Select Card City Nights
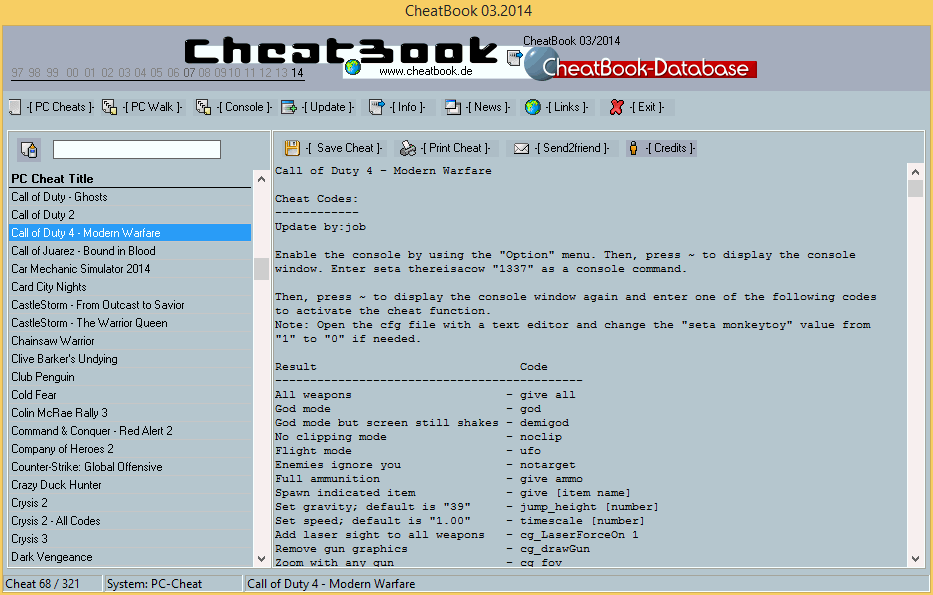The image size is (933, 595). (x=131, y=287)
